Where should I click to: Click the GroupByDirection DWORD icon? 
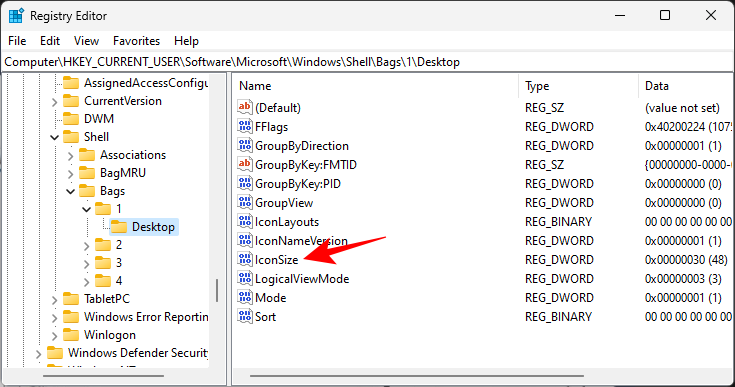(x=245, y=146)
